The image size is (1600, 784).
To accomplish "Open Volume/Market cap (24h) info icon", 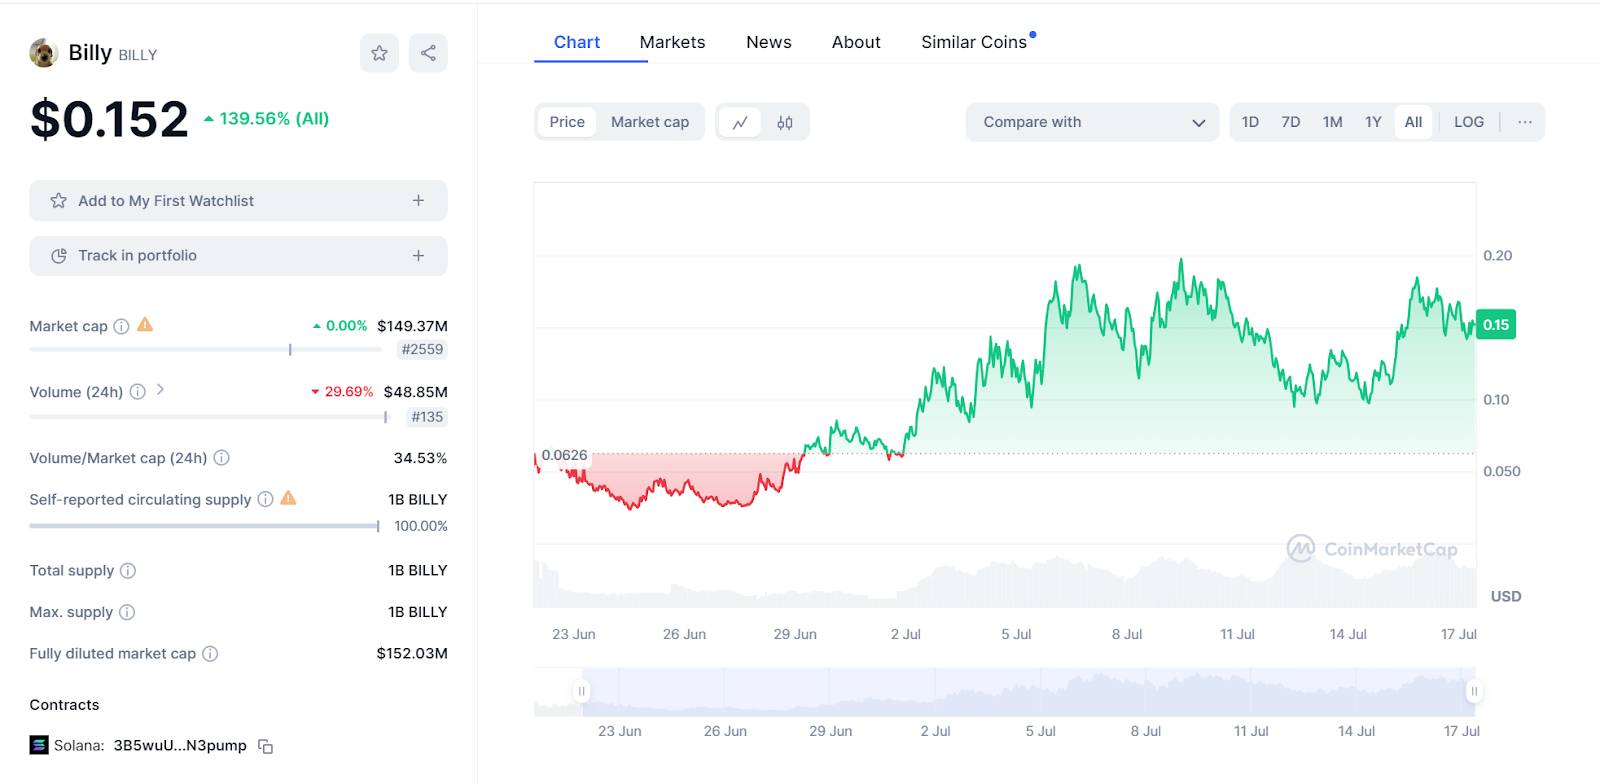I will (x=222, y=458).
